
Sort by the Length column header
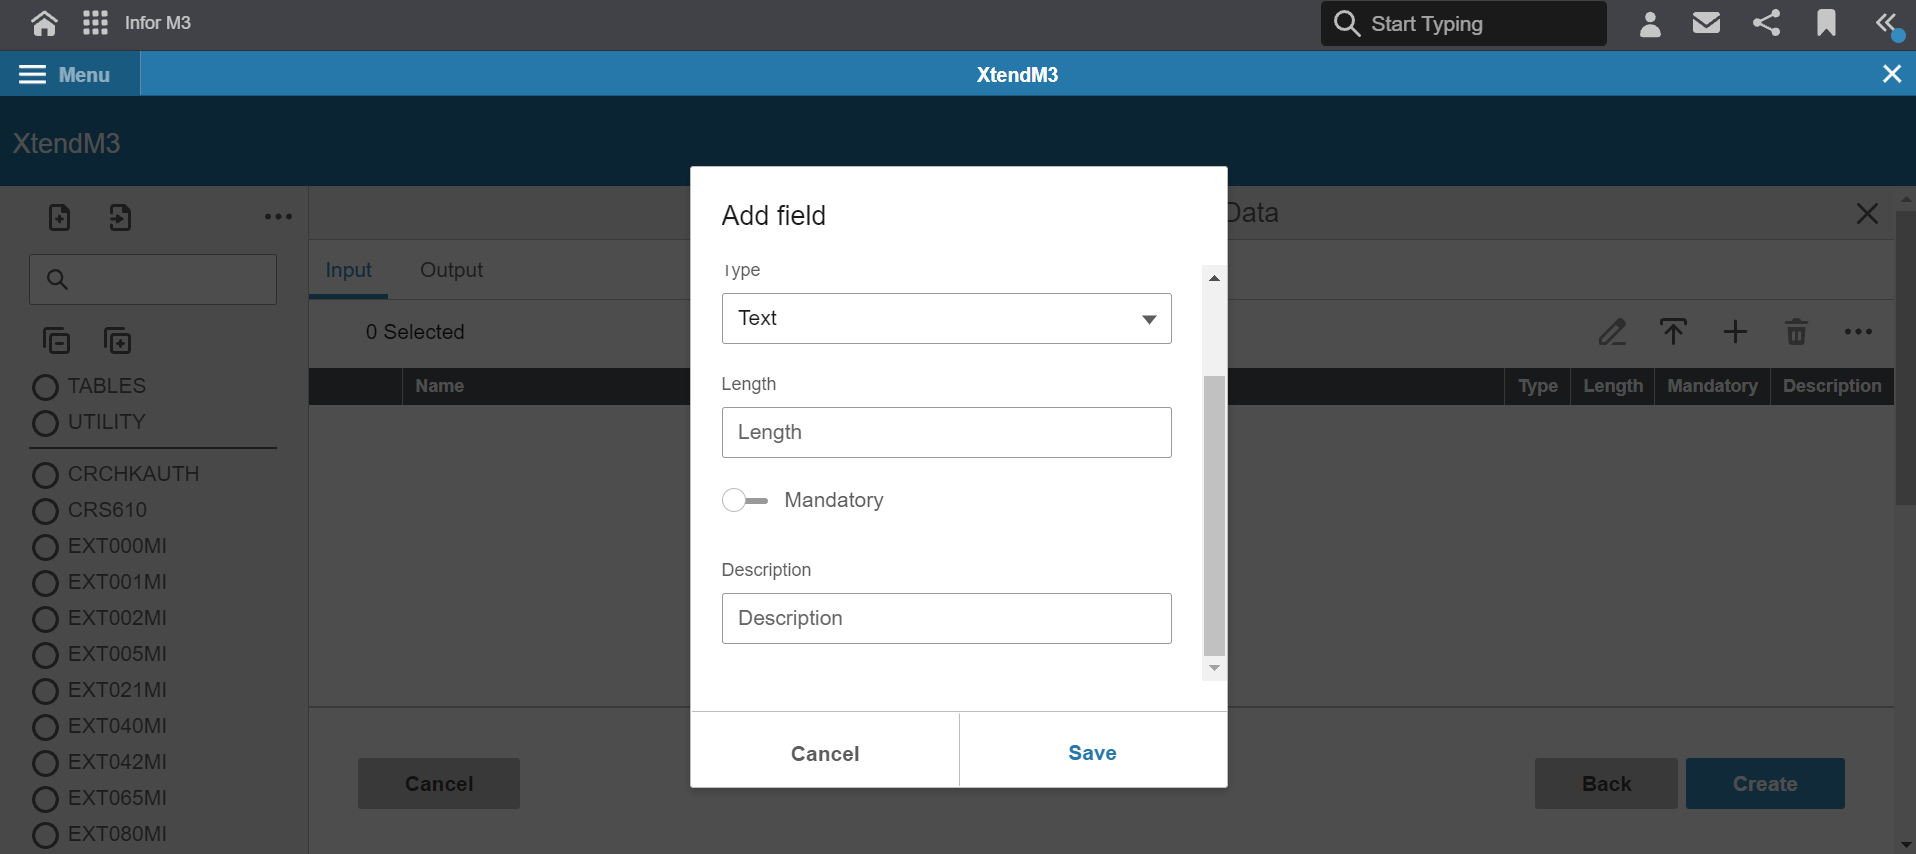[1613, 386]
